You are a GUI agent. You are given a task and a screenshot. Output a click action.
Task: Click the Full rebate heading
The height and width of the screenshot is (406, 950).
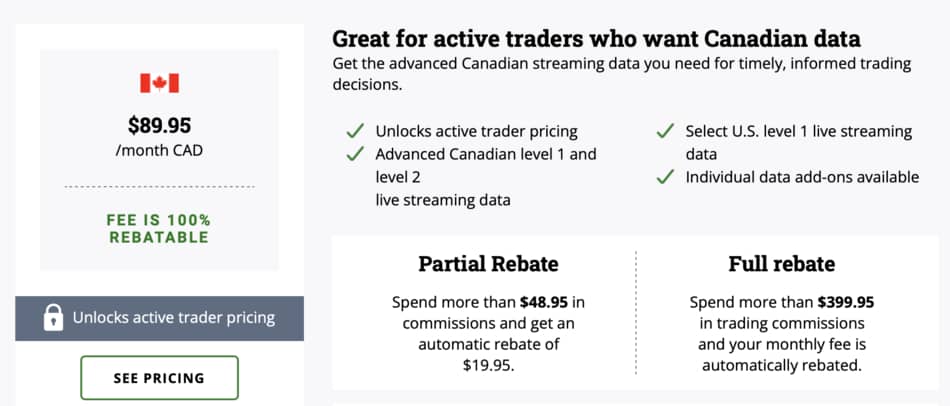coord(782,264)
